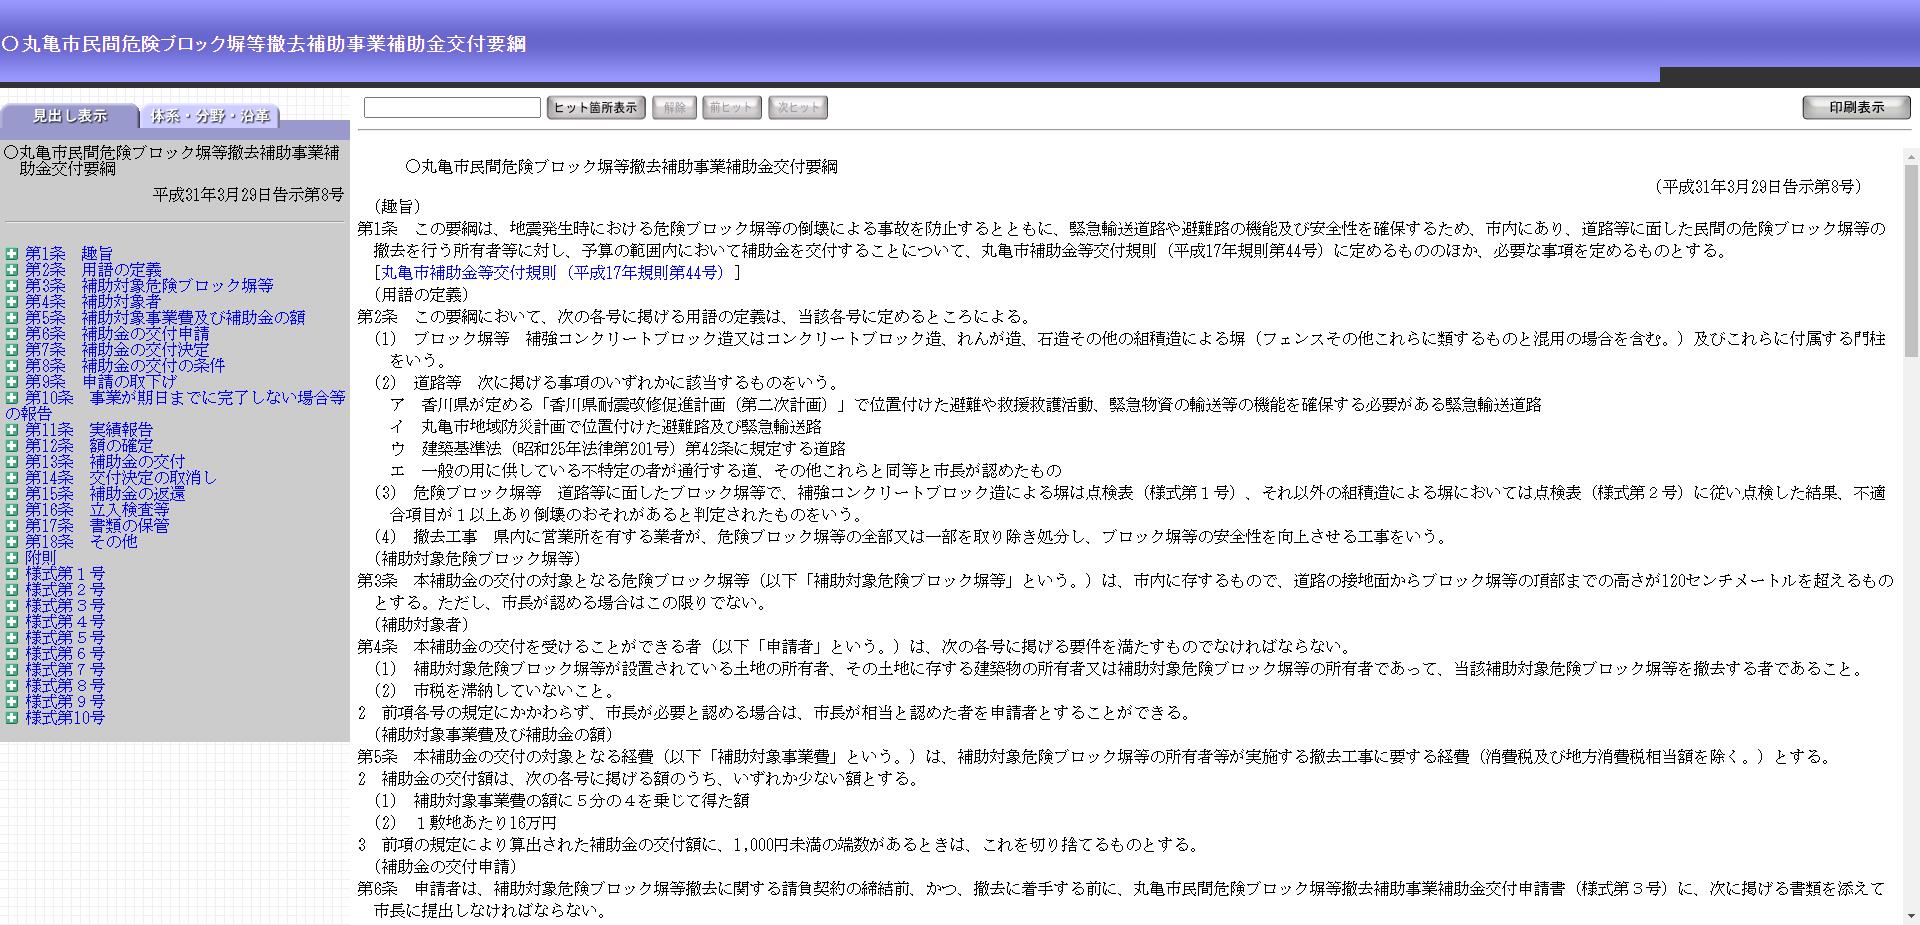Switch to the 体系・分野・沿革 tab

(x=211, y=117)
